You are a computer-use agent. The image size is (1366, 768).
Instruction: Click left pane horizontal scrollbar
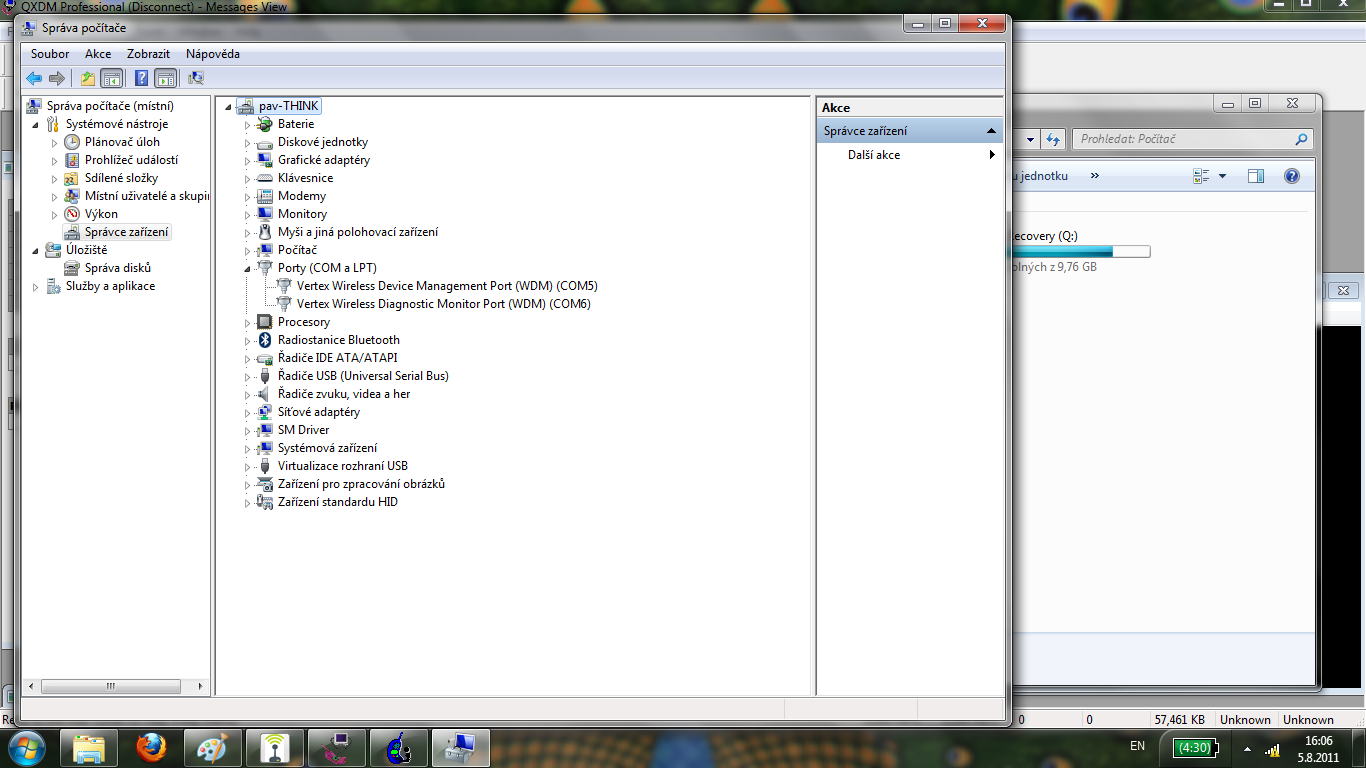[x=110, y=687]
